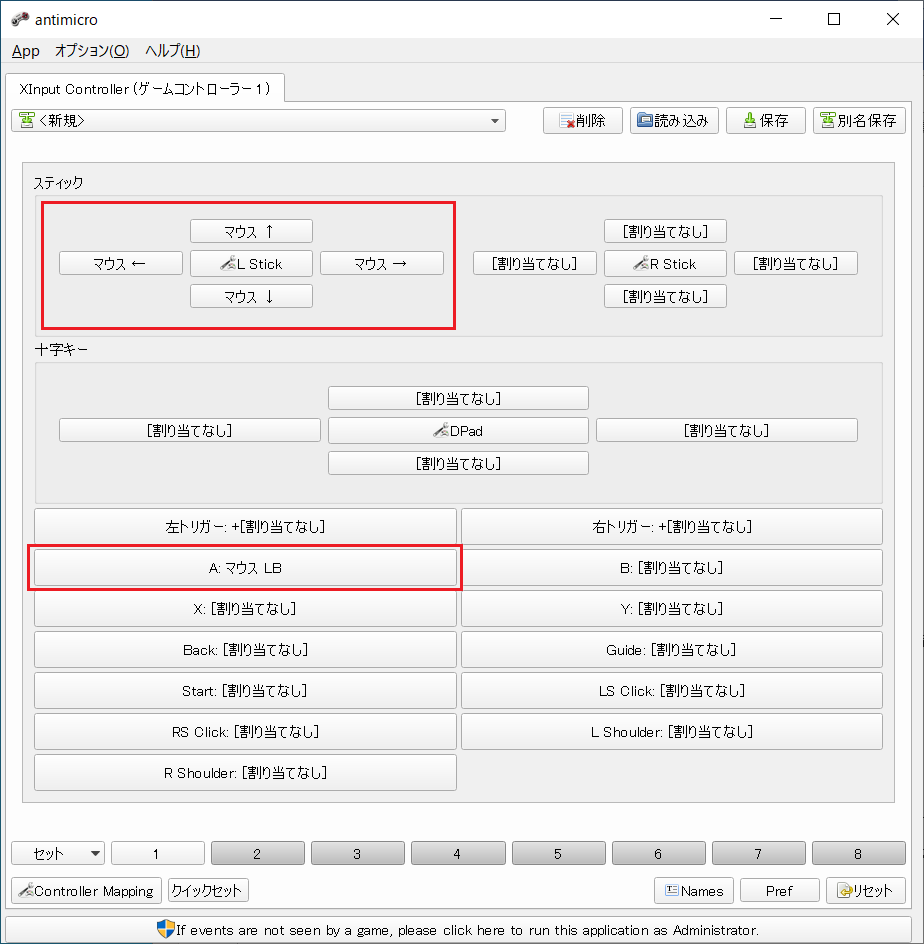Click the 別名保存 (save as) button
This screenshot has height=944, width=924.
click(x=859, y=120)
